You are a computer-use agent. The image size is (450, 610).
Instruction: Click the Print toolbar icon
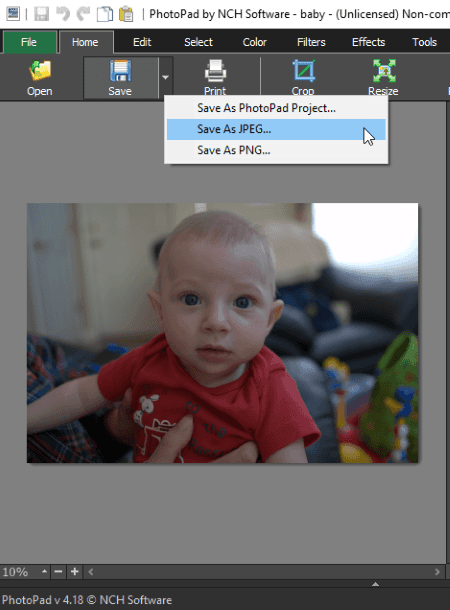point(215,70)
